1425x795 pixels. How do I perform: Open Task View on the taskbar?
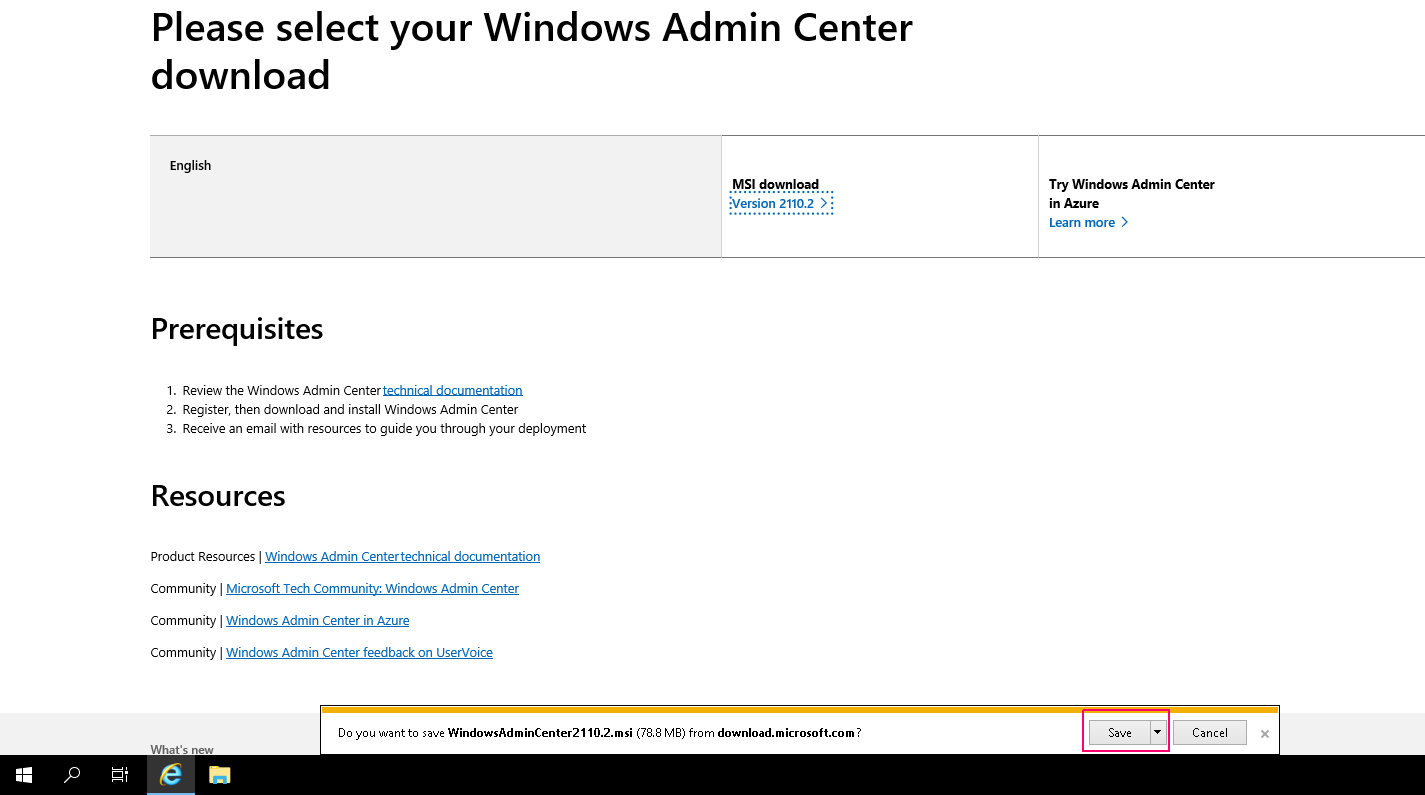(x=120, y=775)
